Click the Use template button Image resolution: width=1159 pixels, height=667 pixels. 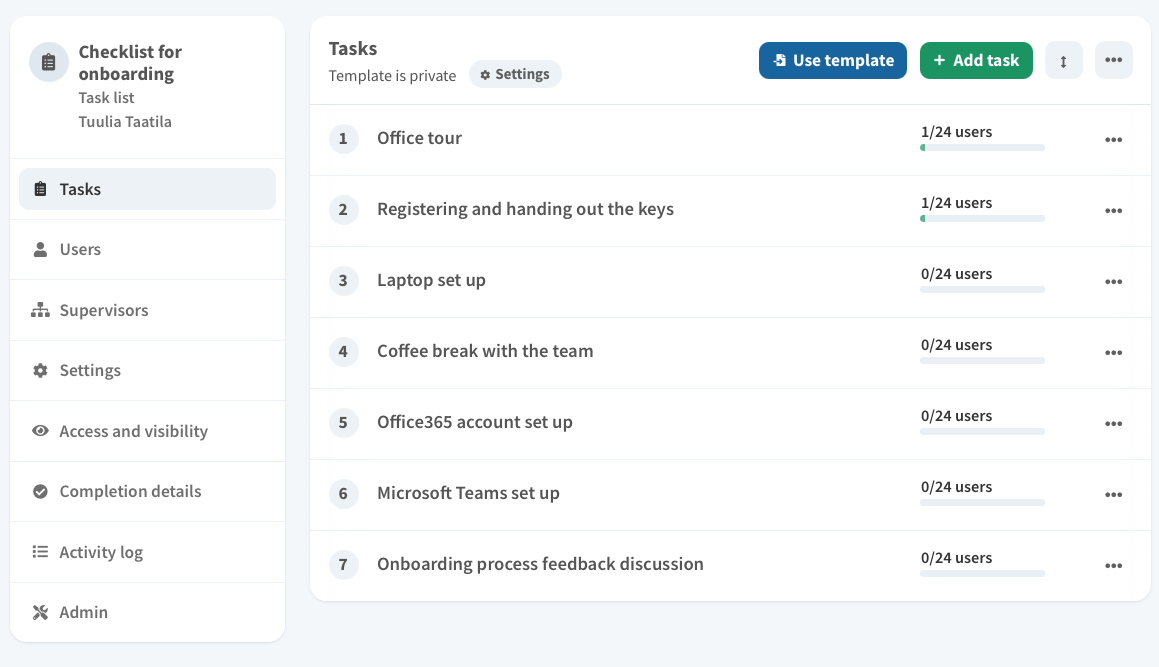[x=832, y=60]
